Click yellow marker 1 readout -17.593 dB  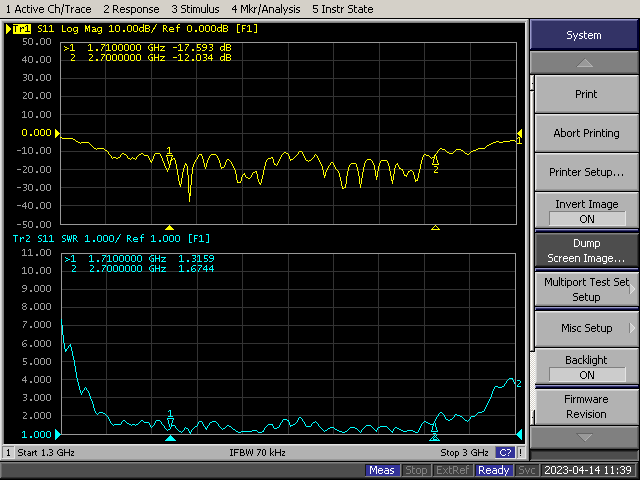(x=202, y=47)
